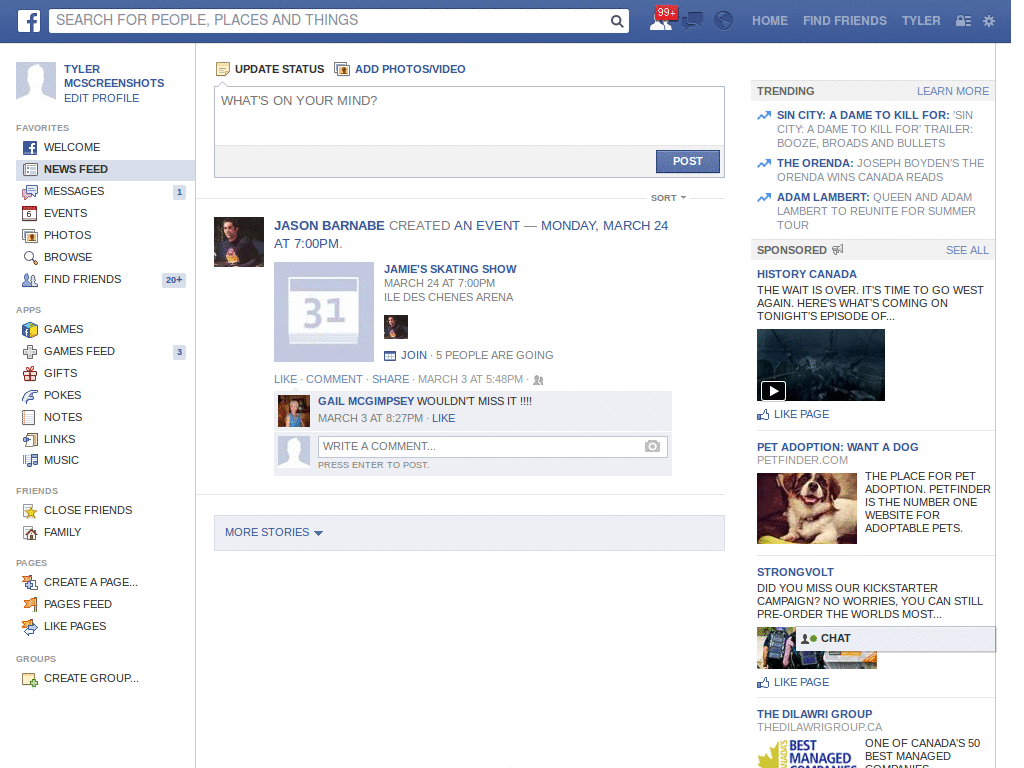
Task: Play the History Canada video
Action: point(773,391)
